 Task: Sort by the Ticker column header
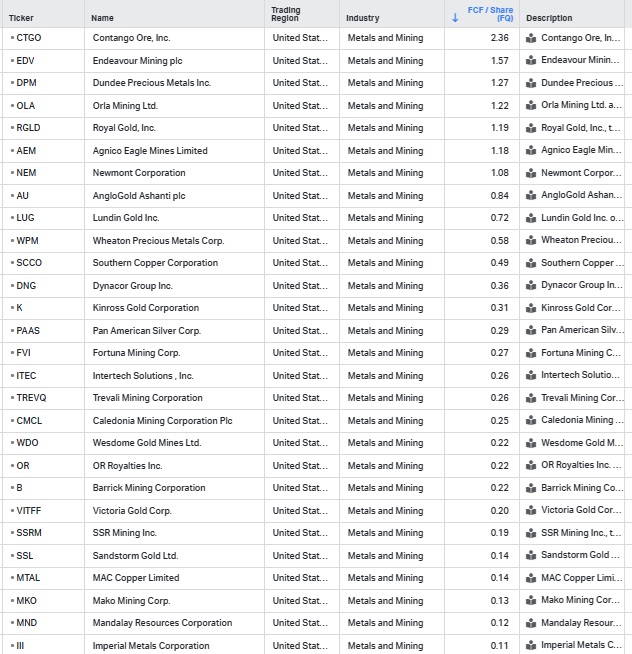(21, 18)
